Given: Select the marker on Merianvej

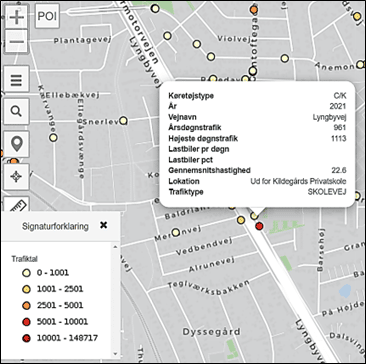Looking at the screenshot, I should [176, 232].
